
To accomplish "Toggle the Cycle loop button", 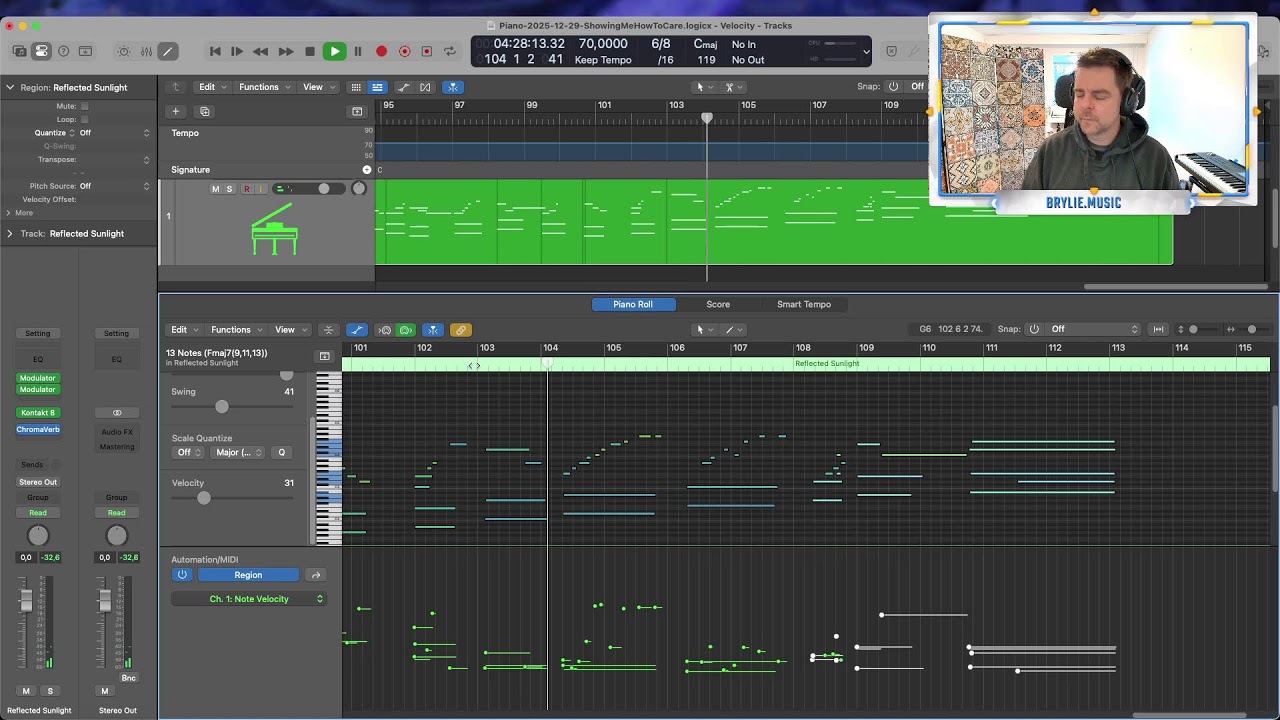I will [x=449, y=51].
